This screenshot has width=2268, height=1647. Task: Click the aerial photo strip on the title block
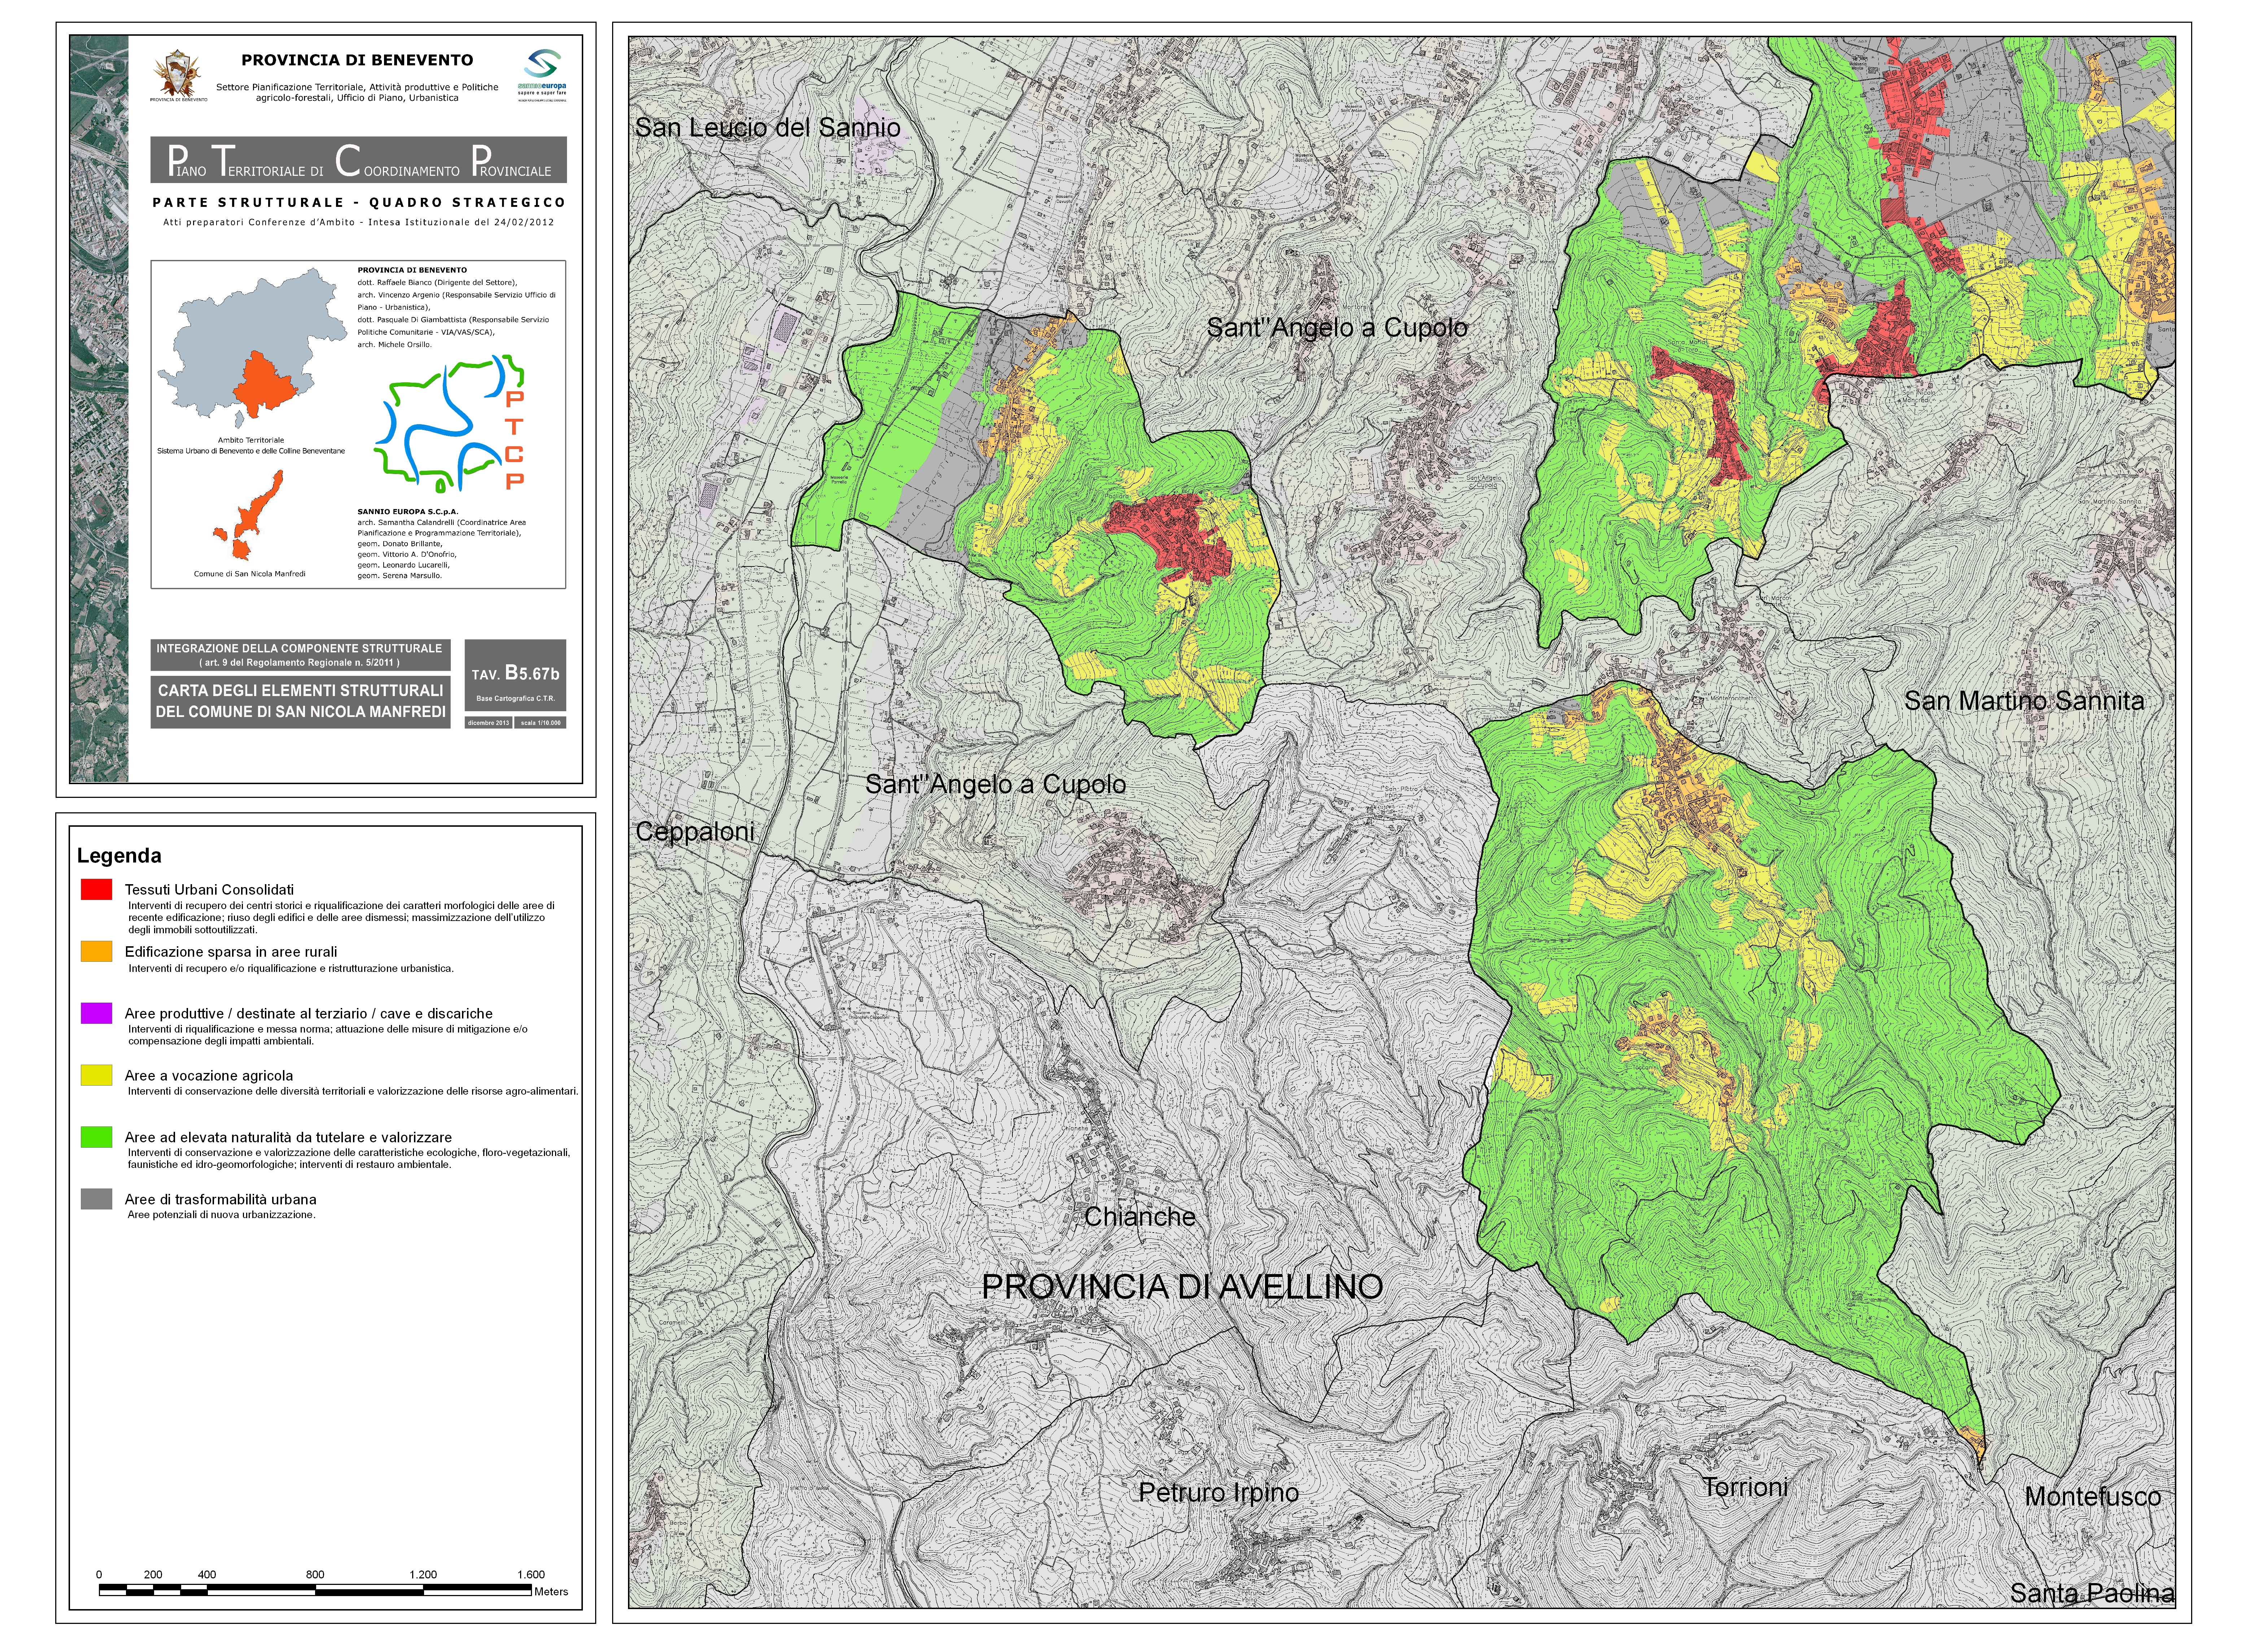(99, 409)
